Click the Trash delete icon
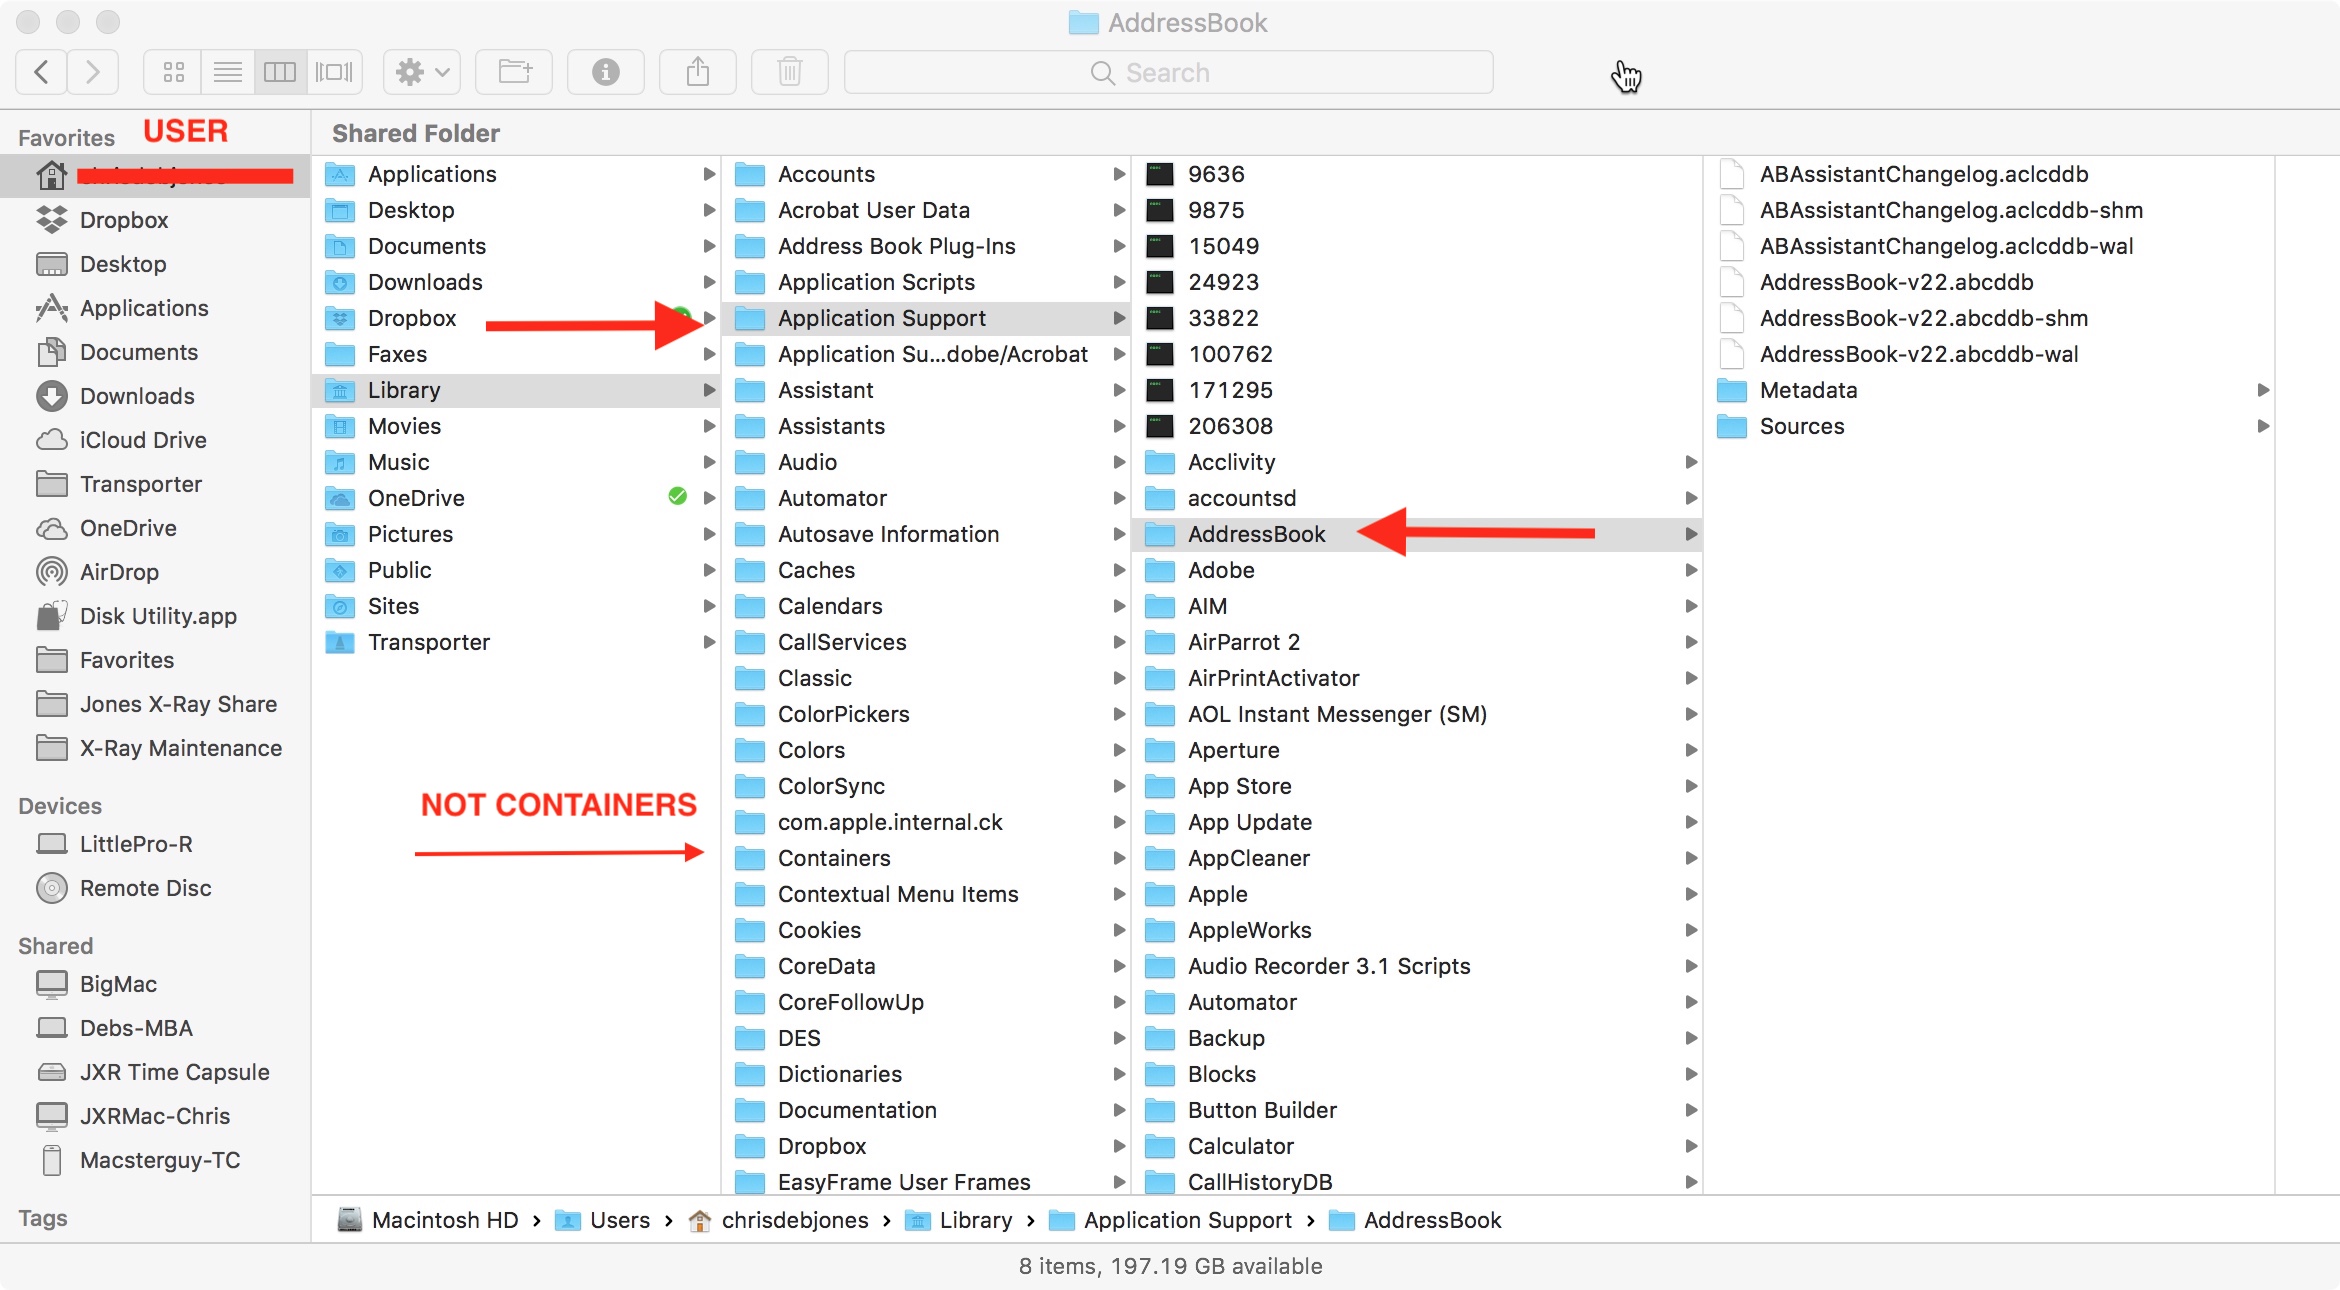 point(790,72)
